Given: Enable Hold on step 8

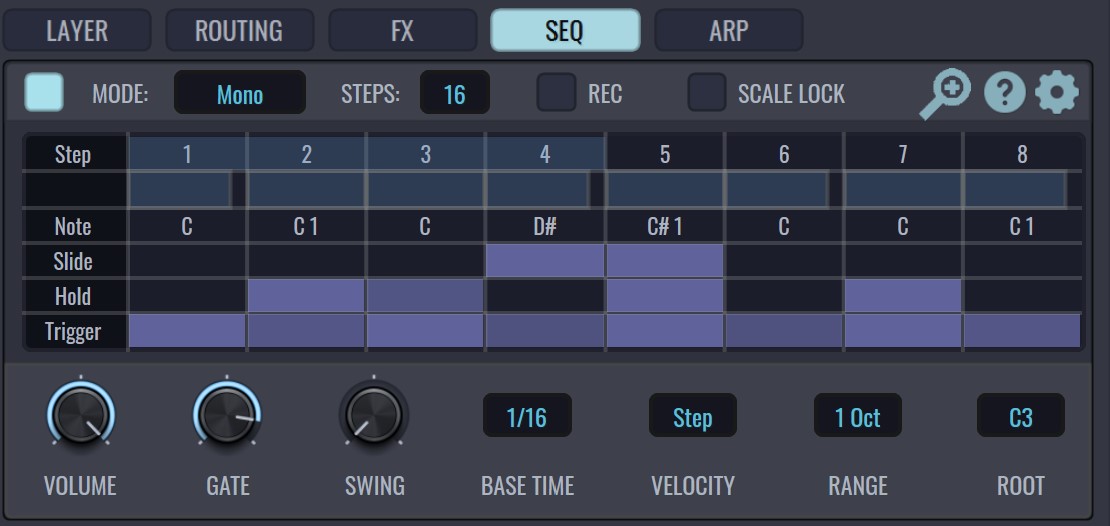Looking at the screenshot, I should (1022, 296).
